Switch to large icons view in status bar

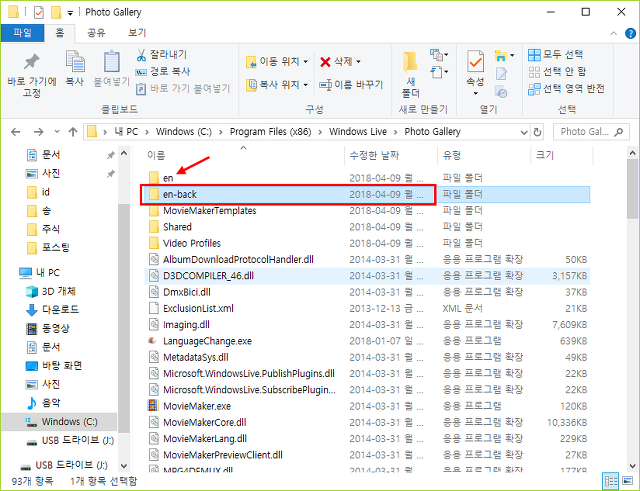[x=628, y=481]
